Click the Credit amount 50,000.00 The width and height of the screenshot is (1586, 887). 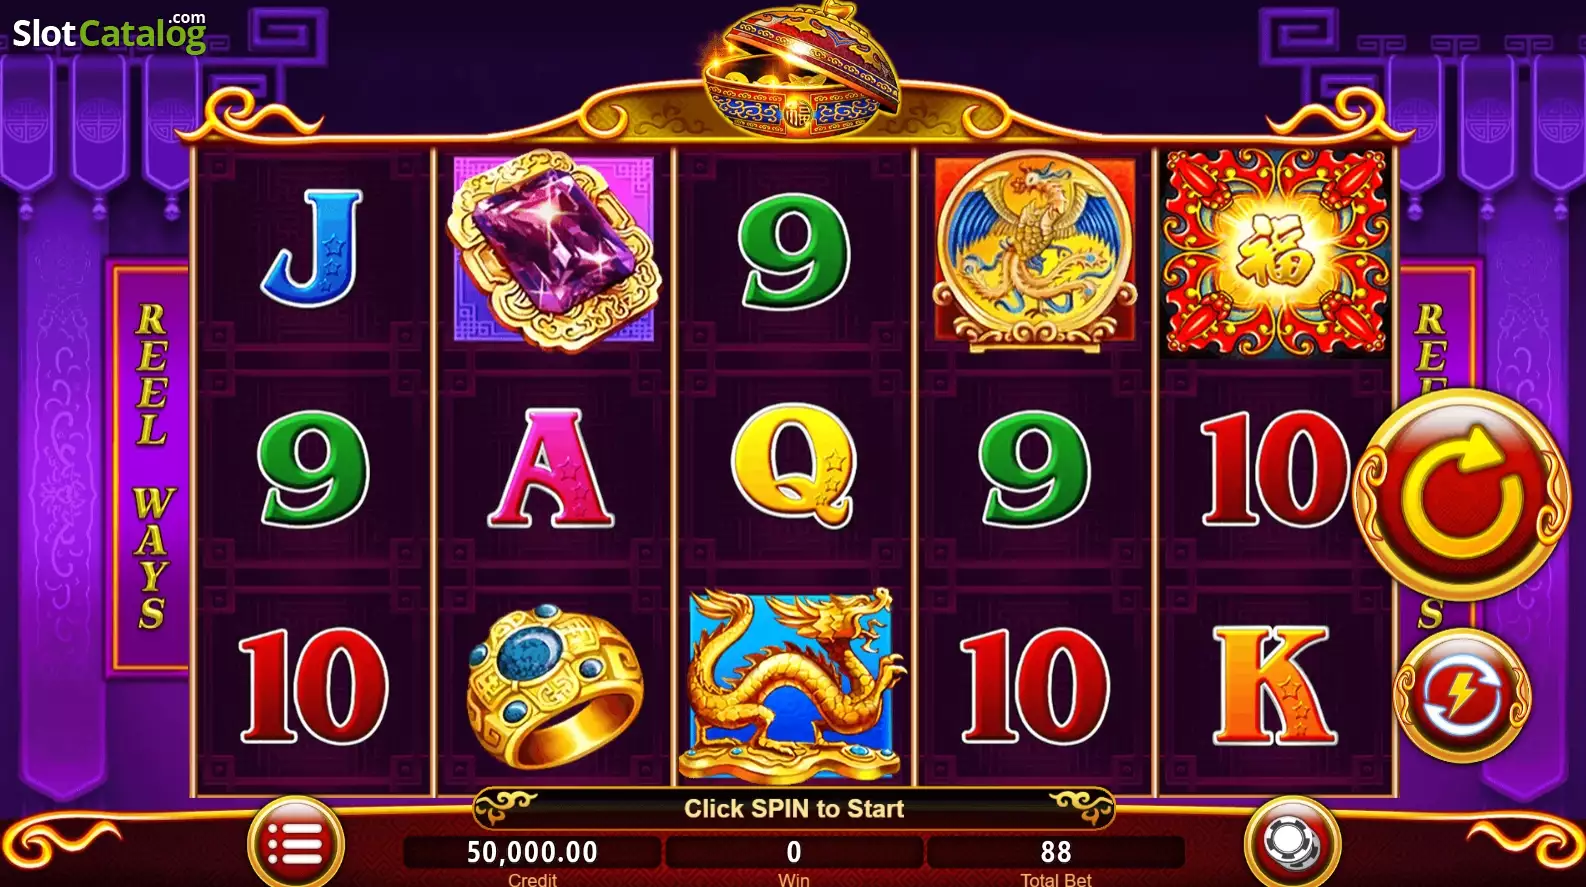point(532,852)
